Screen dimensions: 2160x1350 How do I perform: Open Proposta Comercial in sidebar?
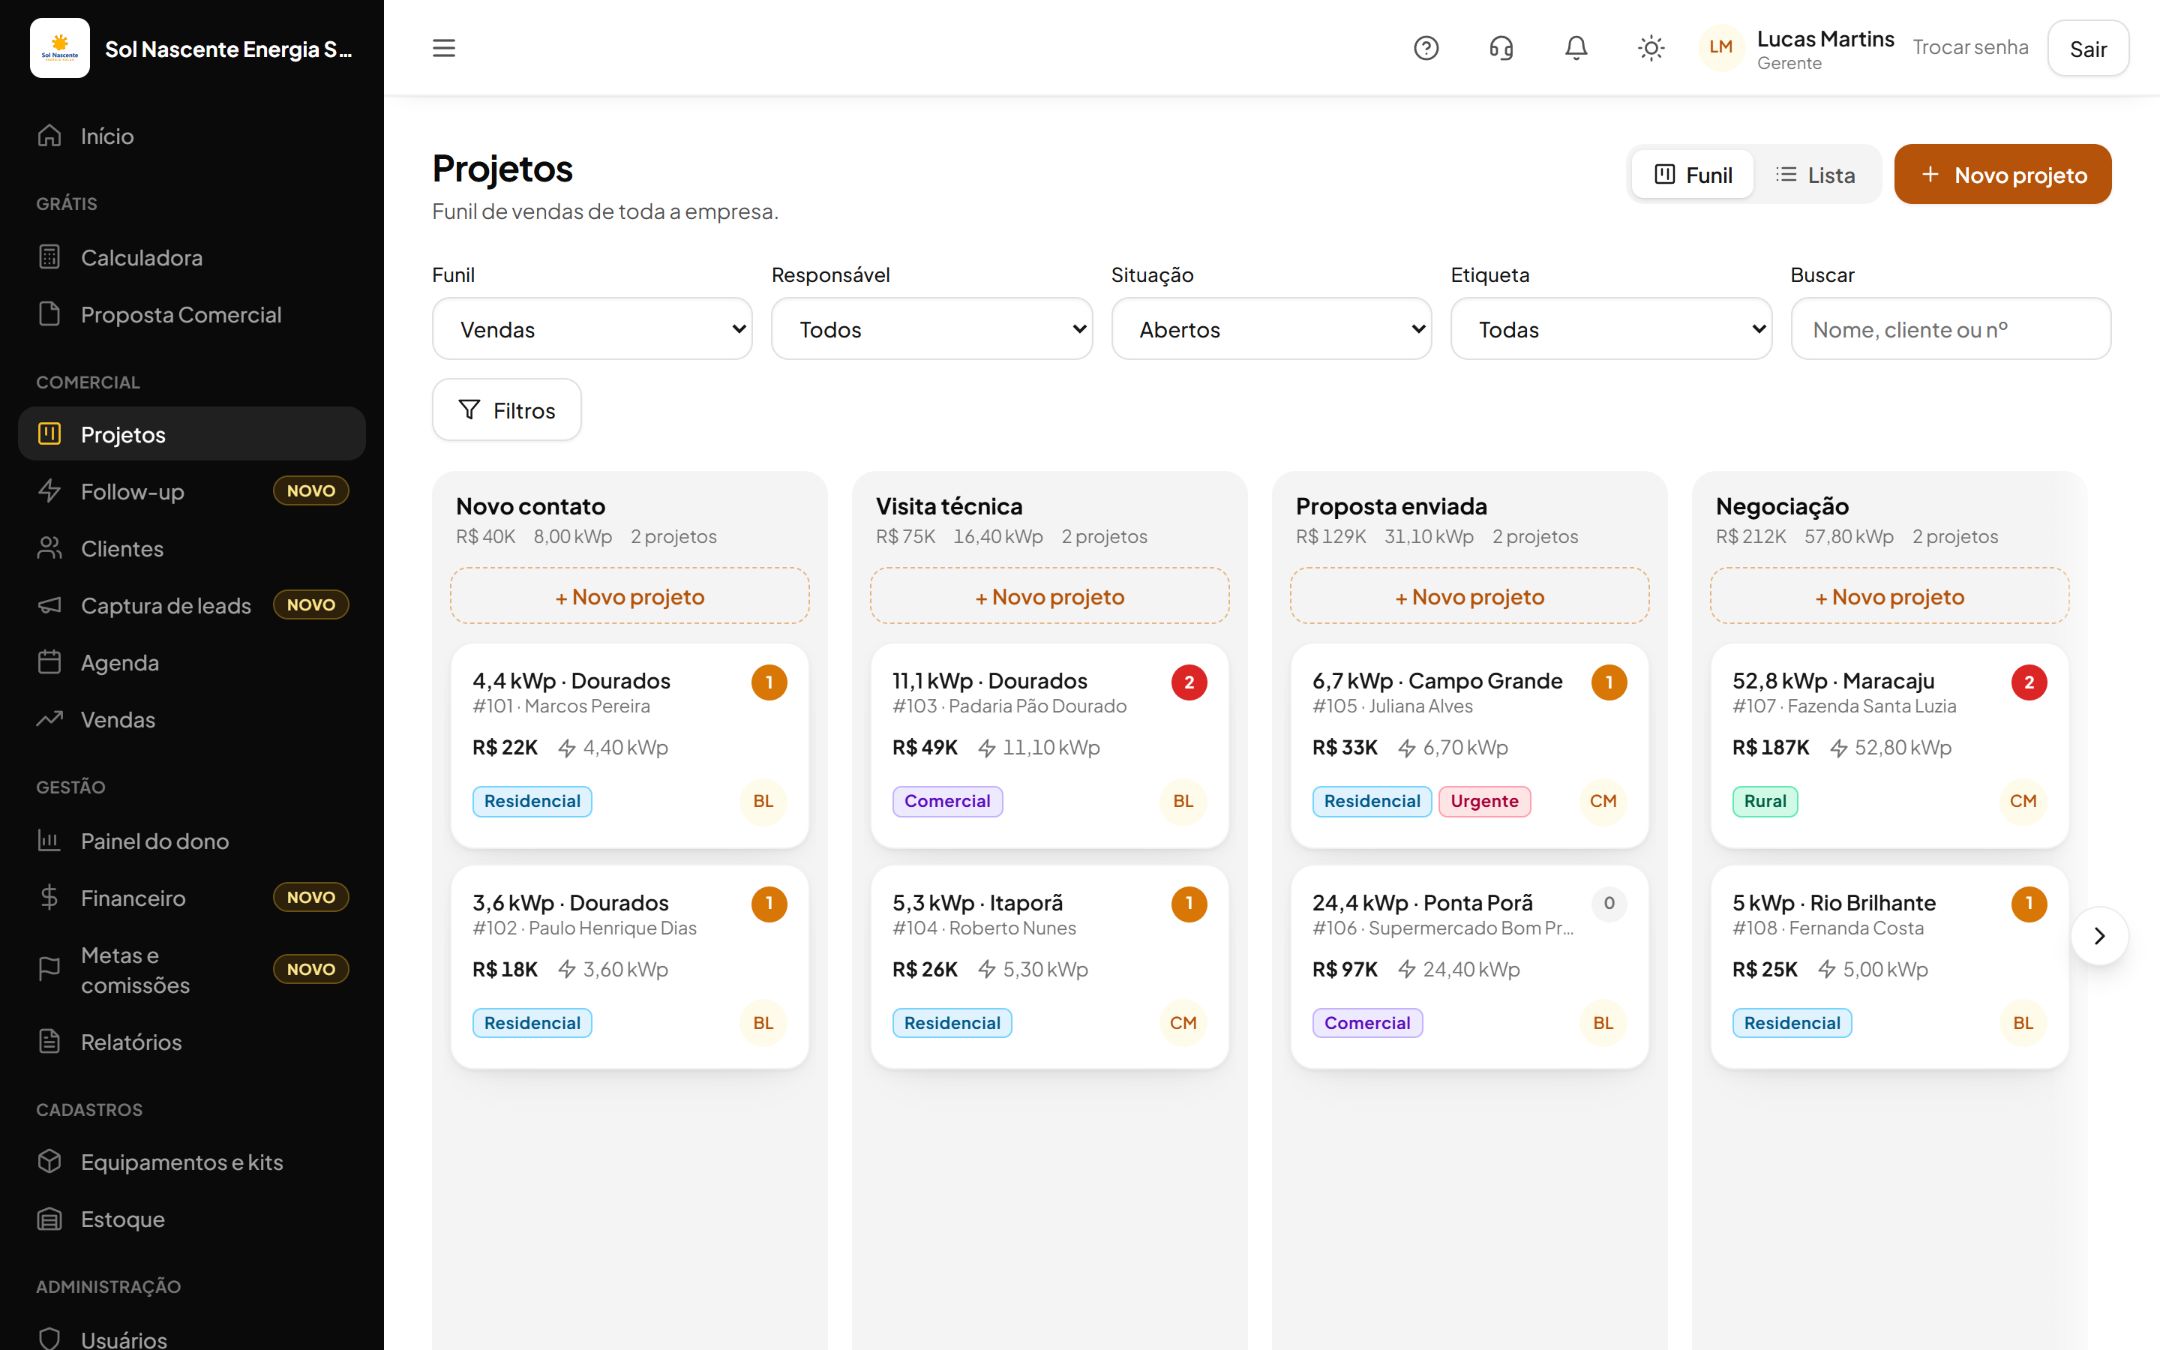[x=192, y=315]
